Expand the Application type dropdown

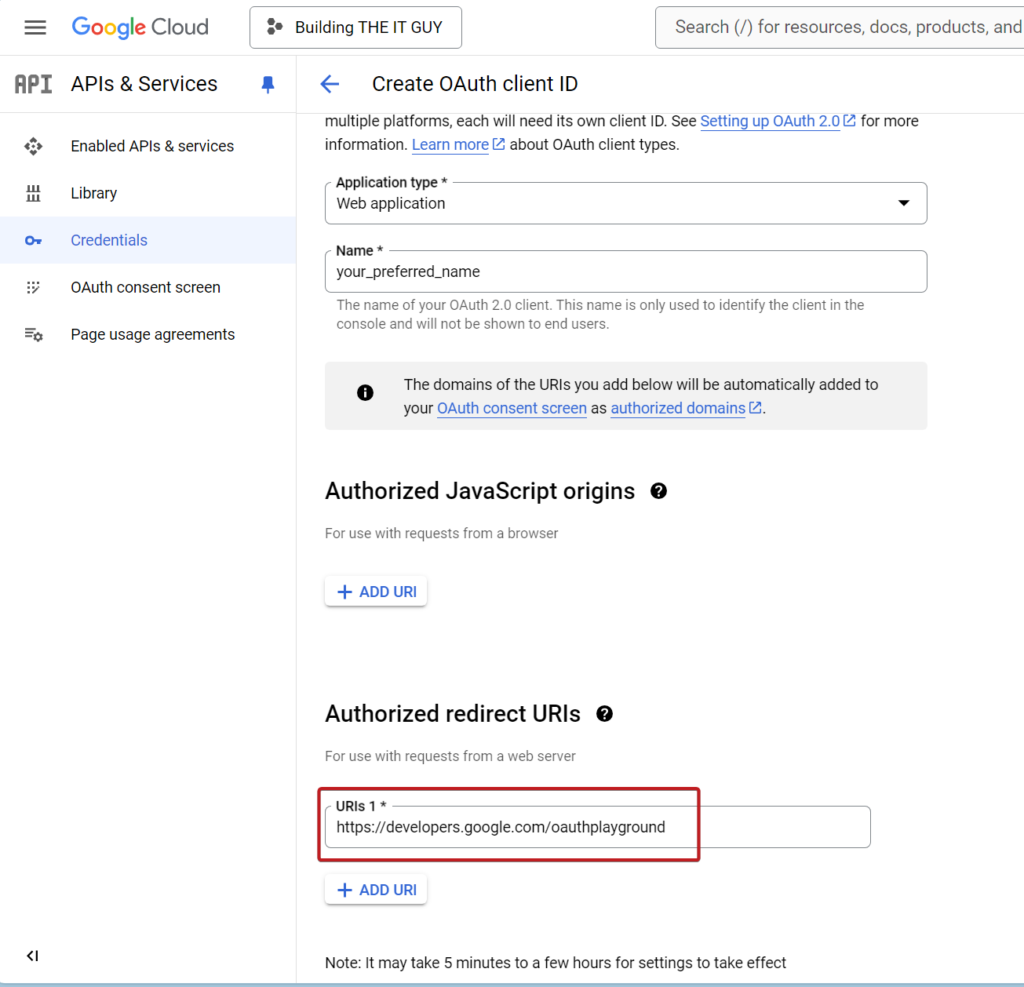click(x=626, y=203)
